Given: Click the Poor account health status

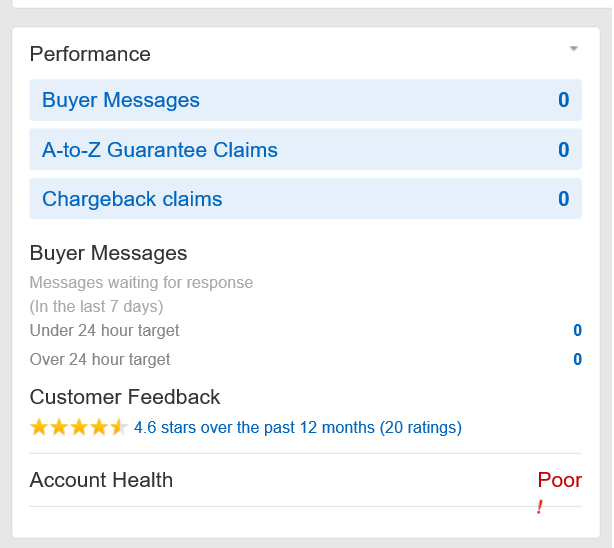Looking at the screenshot, I should point(560,480).
